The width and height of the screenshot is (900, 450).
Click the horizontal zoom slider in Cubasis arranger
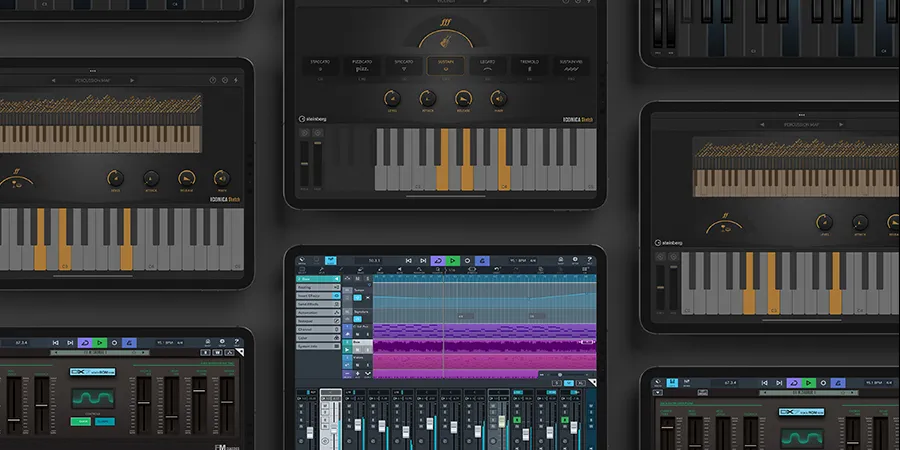560,375
